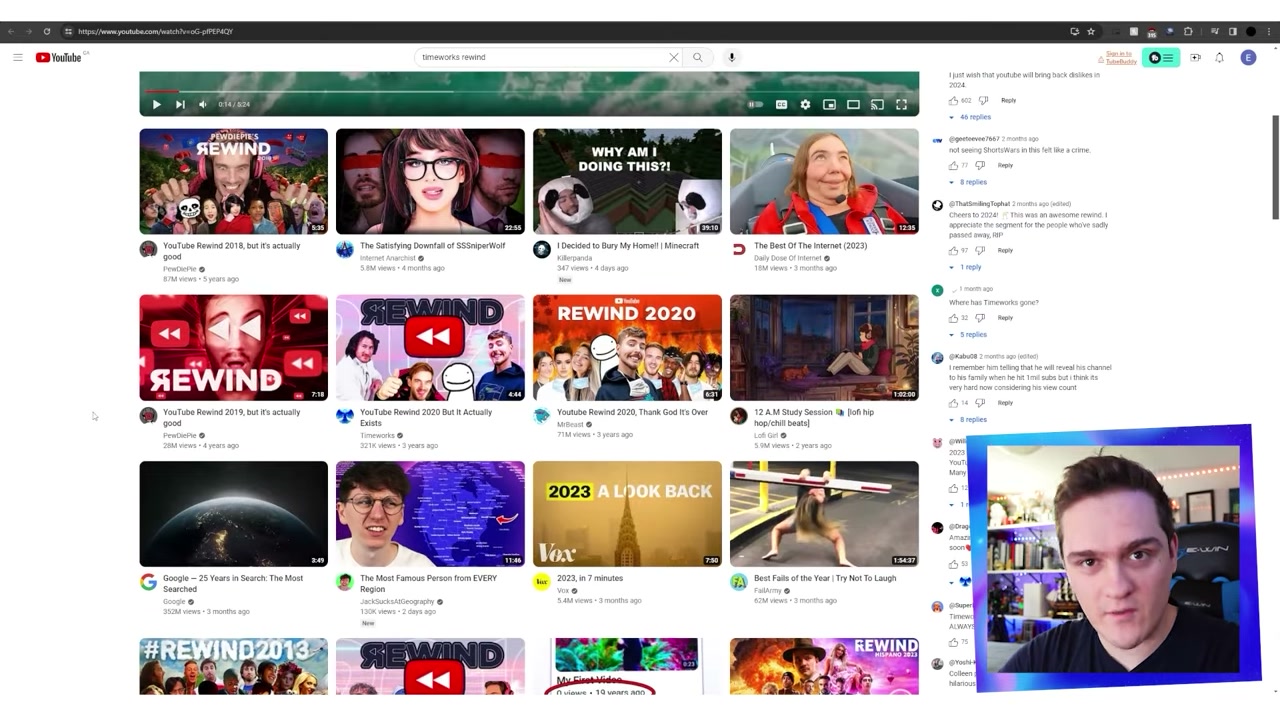Screen dimensions: 1280x720
Task: Toggle the autoplay switch in the player
Action: point(756,104)
